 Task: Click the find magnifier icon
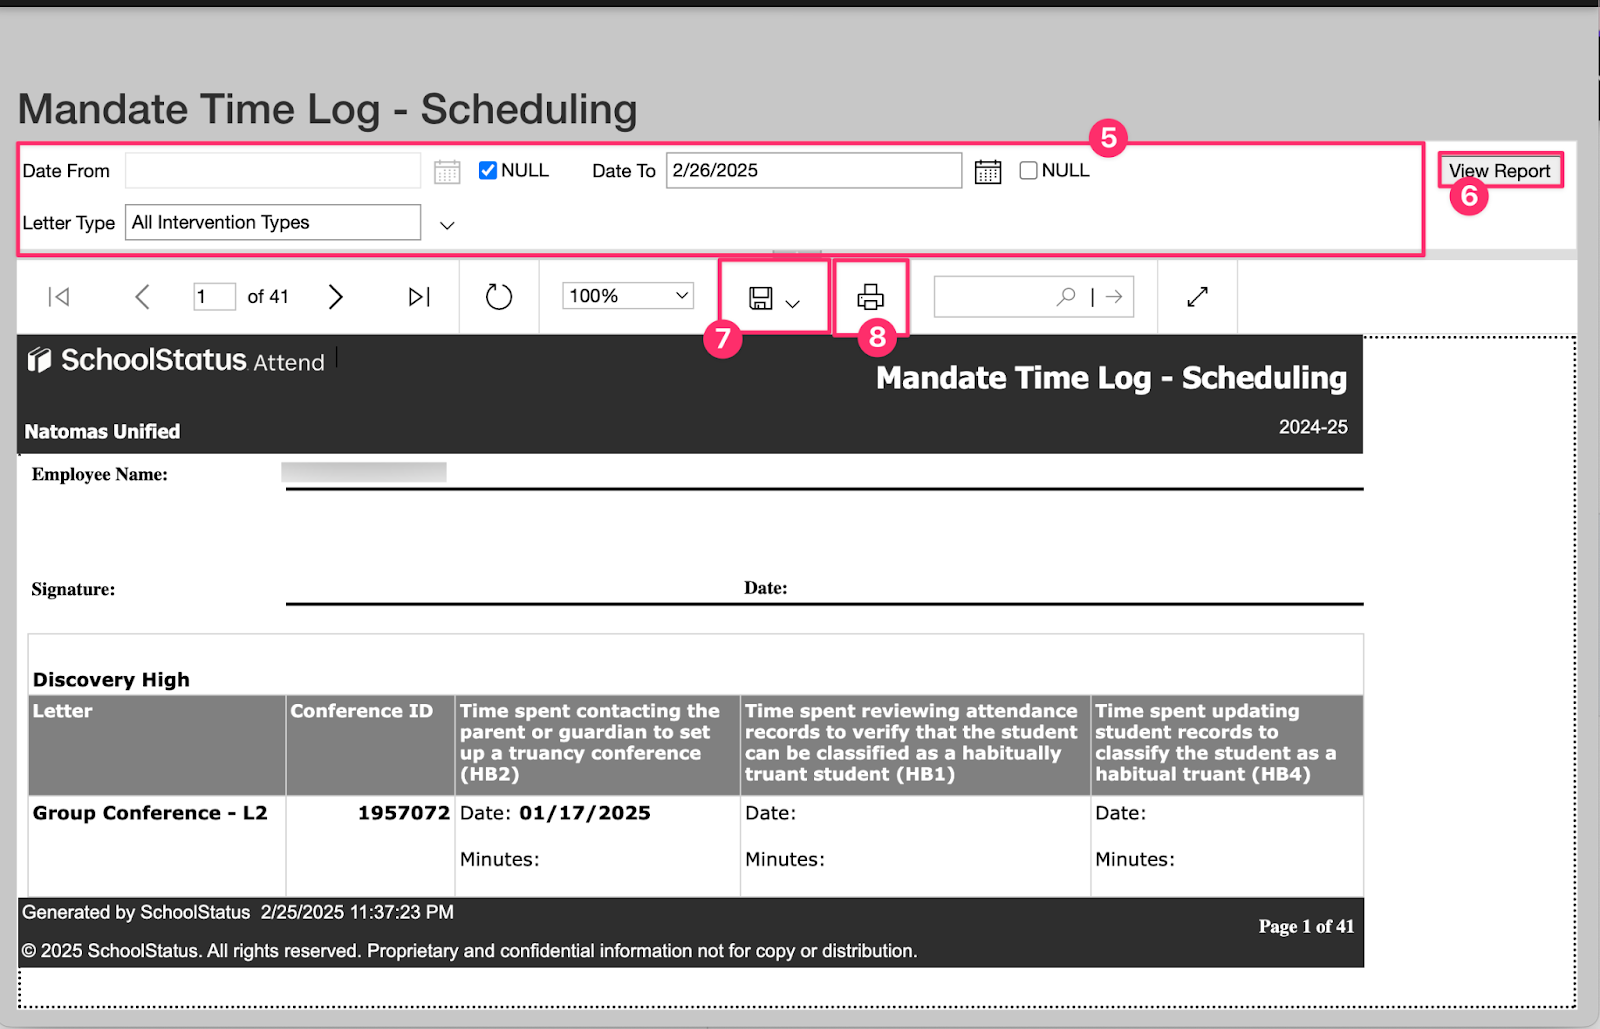[x=1067, y=296]
